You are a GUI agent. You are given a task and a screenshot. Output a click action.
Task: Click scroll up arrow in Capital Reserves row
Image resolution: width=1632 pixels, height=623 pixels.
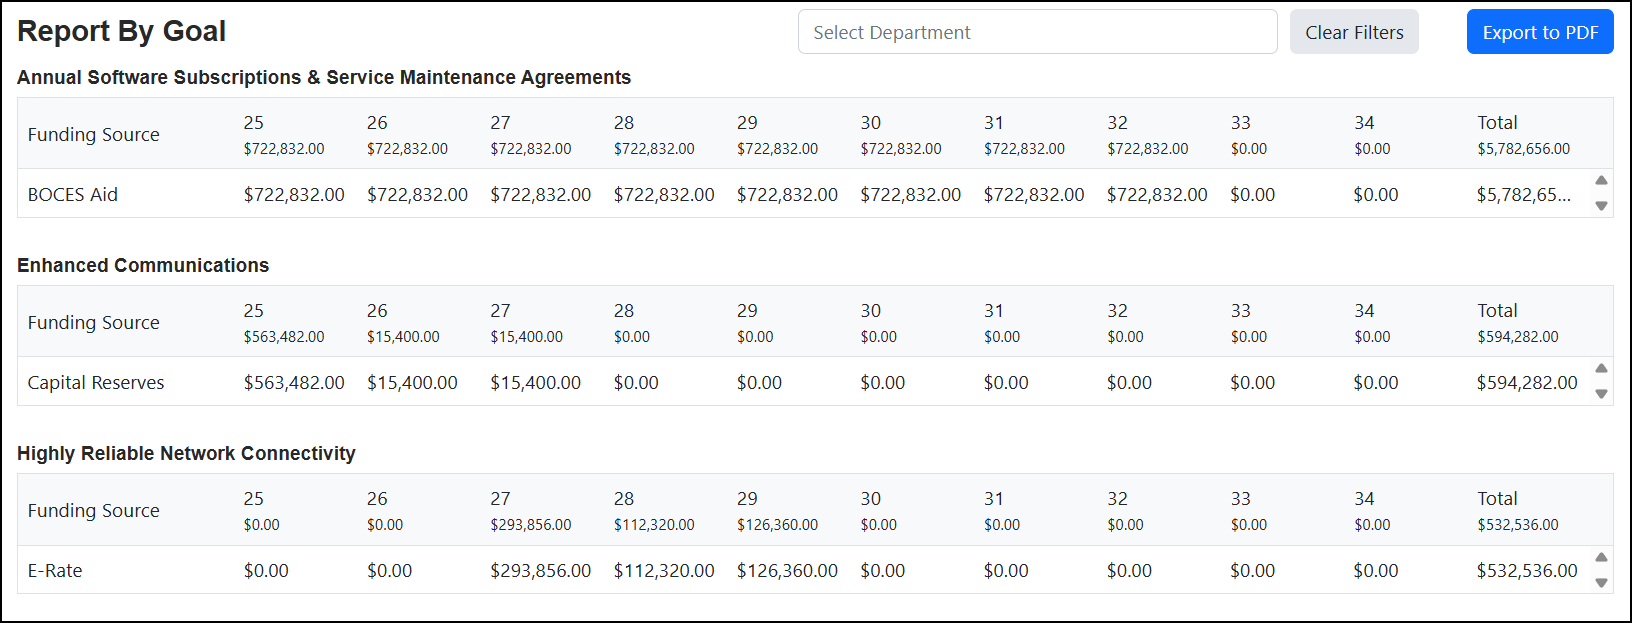coord(1601,368)
